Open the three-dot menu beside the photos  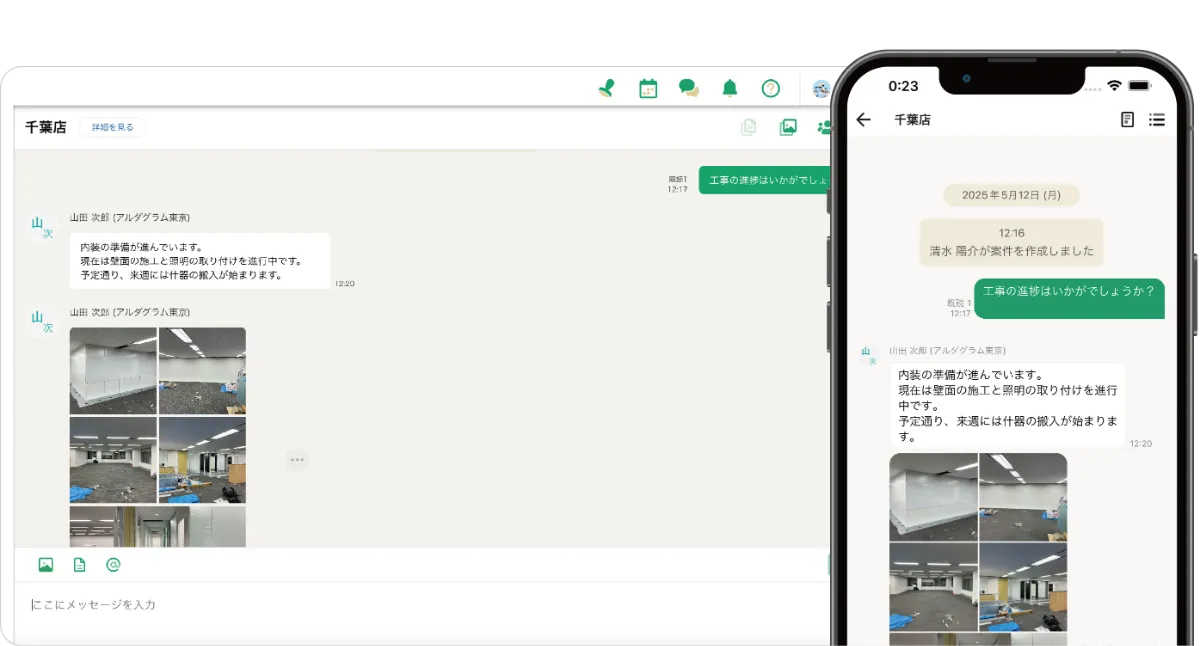pos(296,460)
